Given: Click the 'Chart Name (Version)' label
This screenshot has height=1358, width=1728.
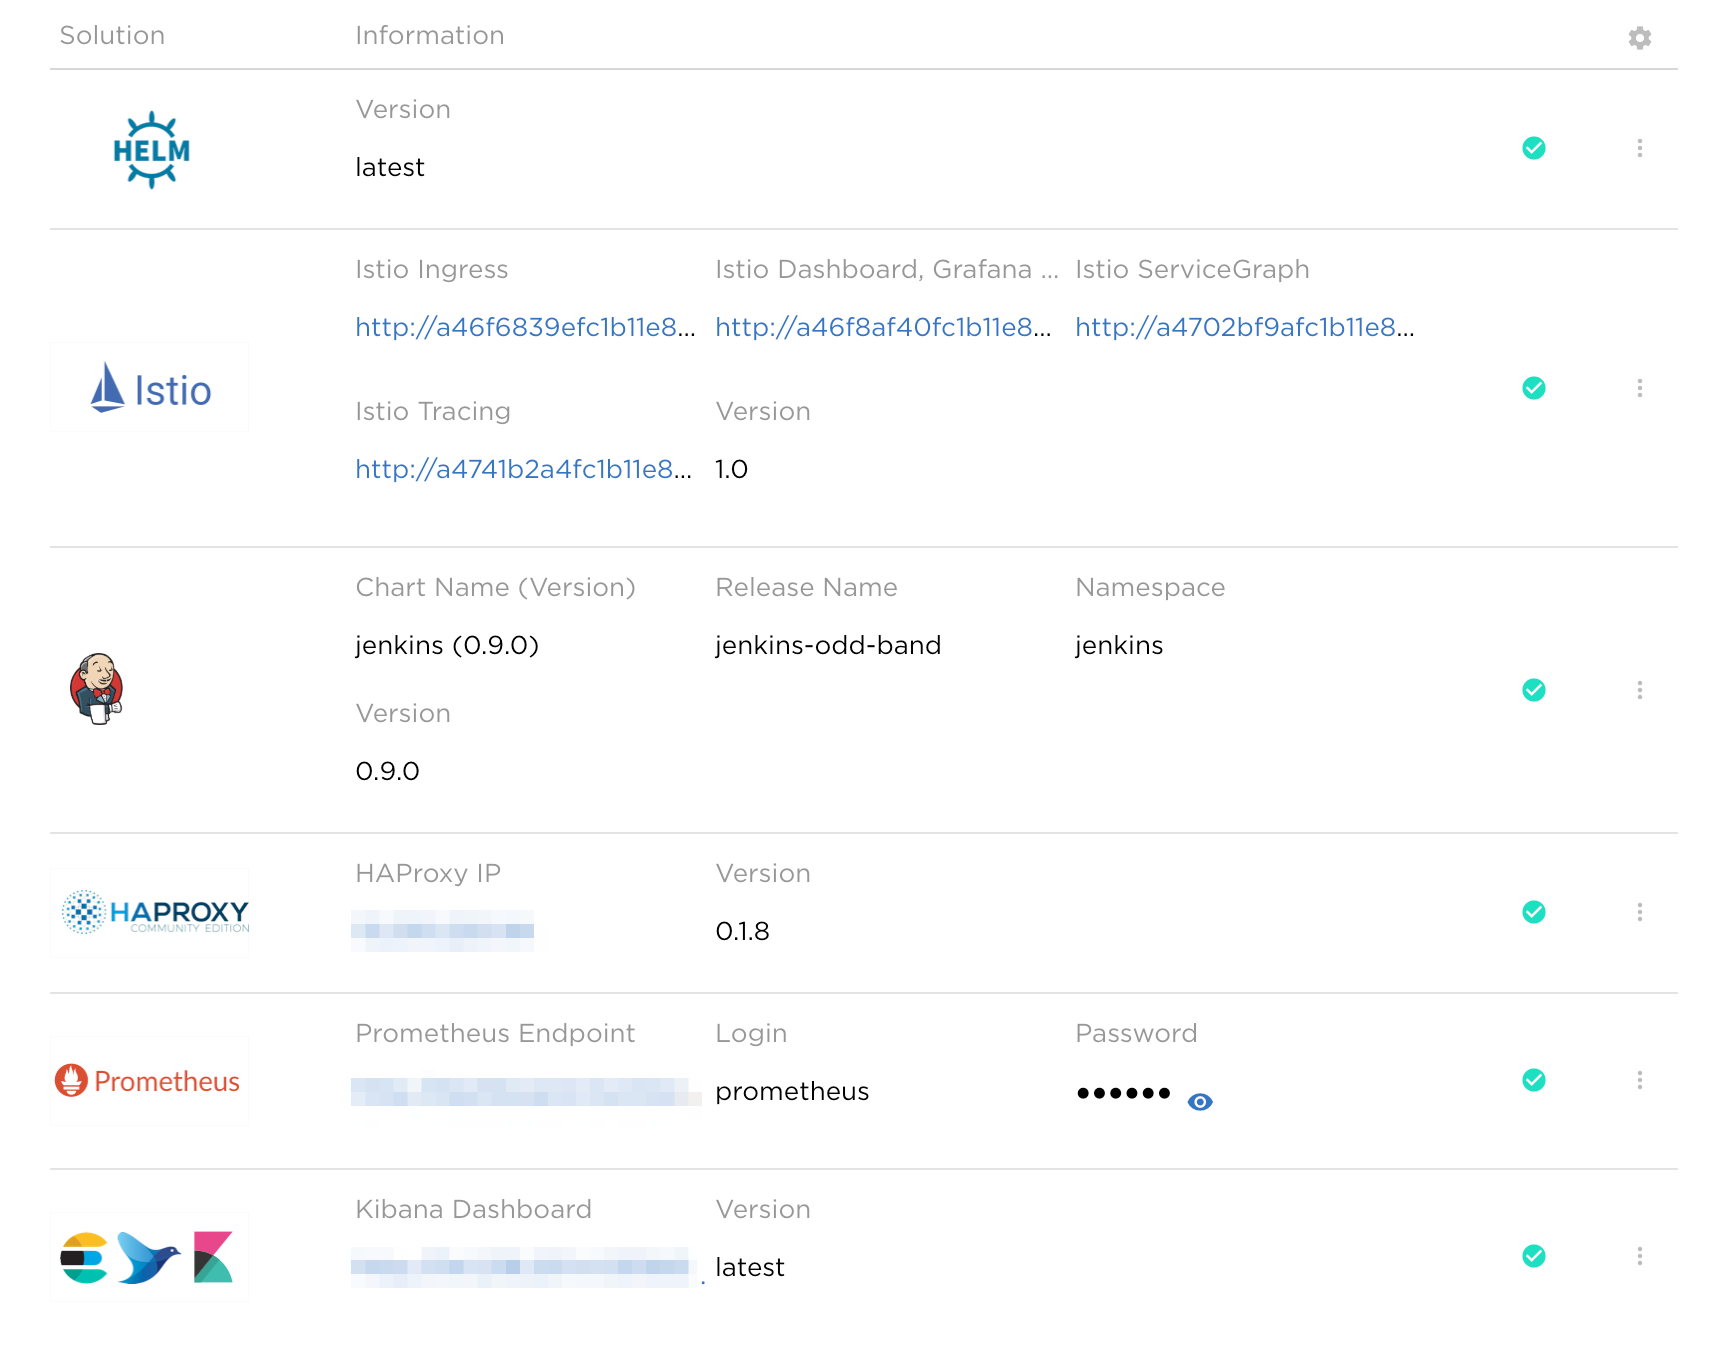Looking at the screenshot, I should 496,587.
